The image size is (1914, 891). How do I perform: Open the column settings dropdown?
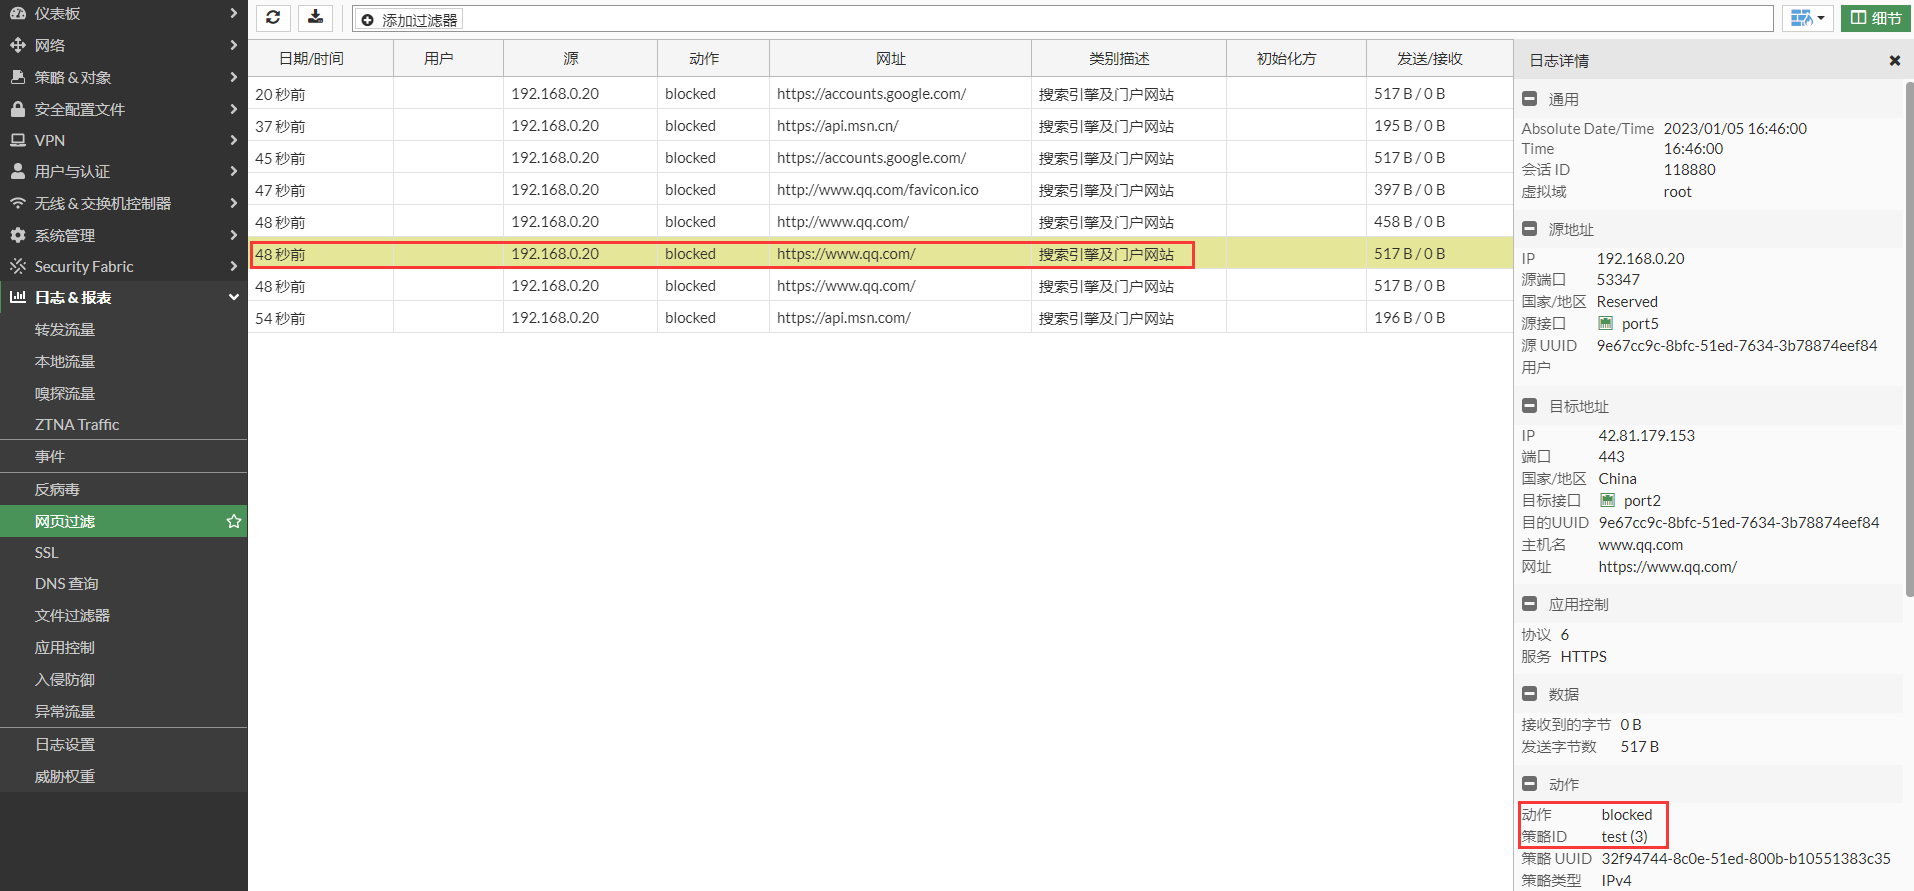1806,18
